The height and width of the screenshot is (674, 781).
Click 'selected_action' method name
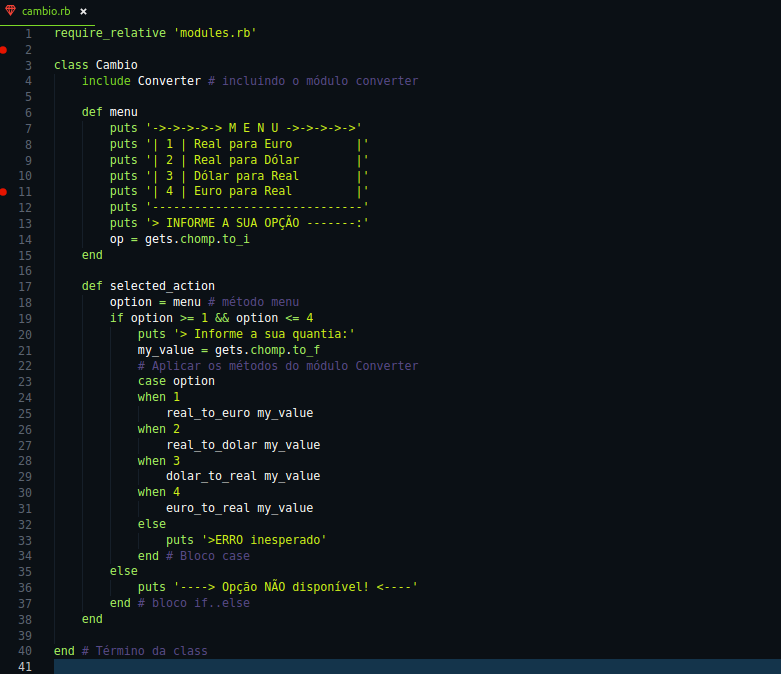click(162, 286)
